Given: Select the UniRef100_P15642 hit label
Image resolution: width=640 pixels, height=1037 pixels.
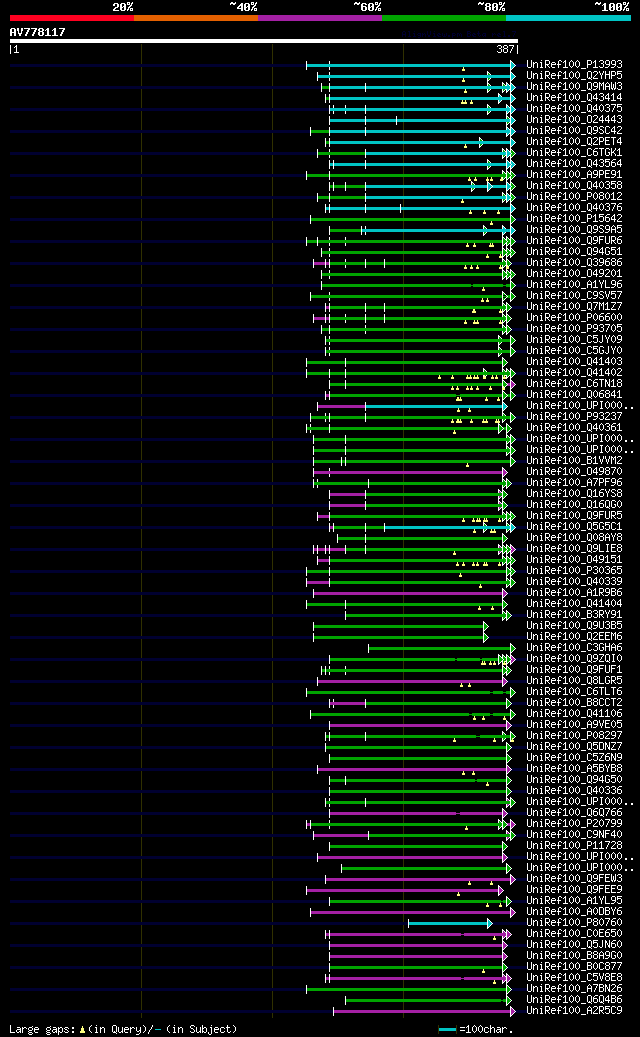Looking at the screenshot, I should tap(575, 218).
